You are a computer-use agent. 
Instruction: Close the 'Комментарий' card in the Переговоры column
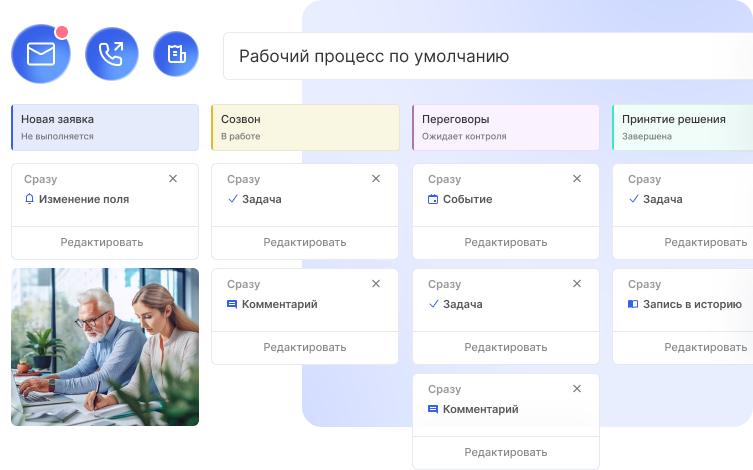click(x=577, y=388)
